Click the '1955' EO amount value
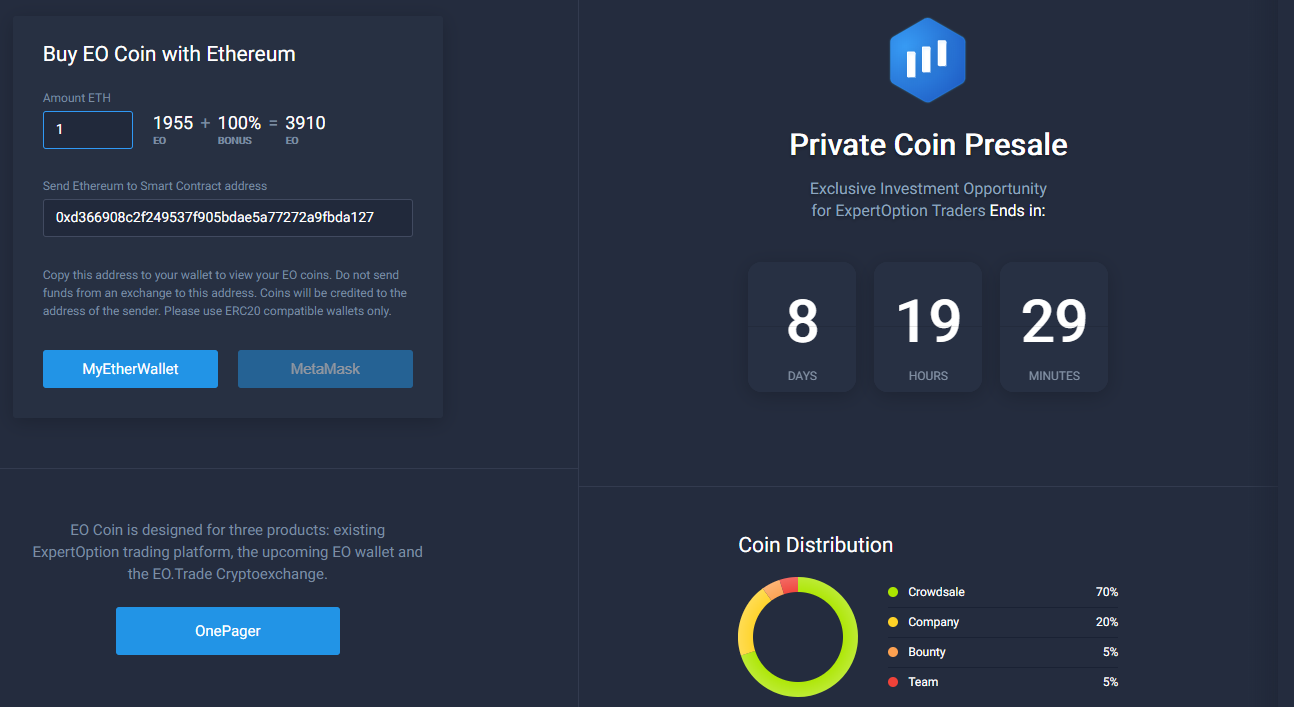 (x=173, y=123)
